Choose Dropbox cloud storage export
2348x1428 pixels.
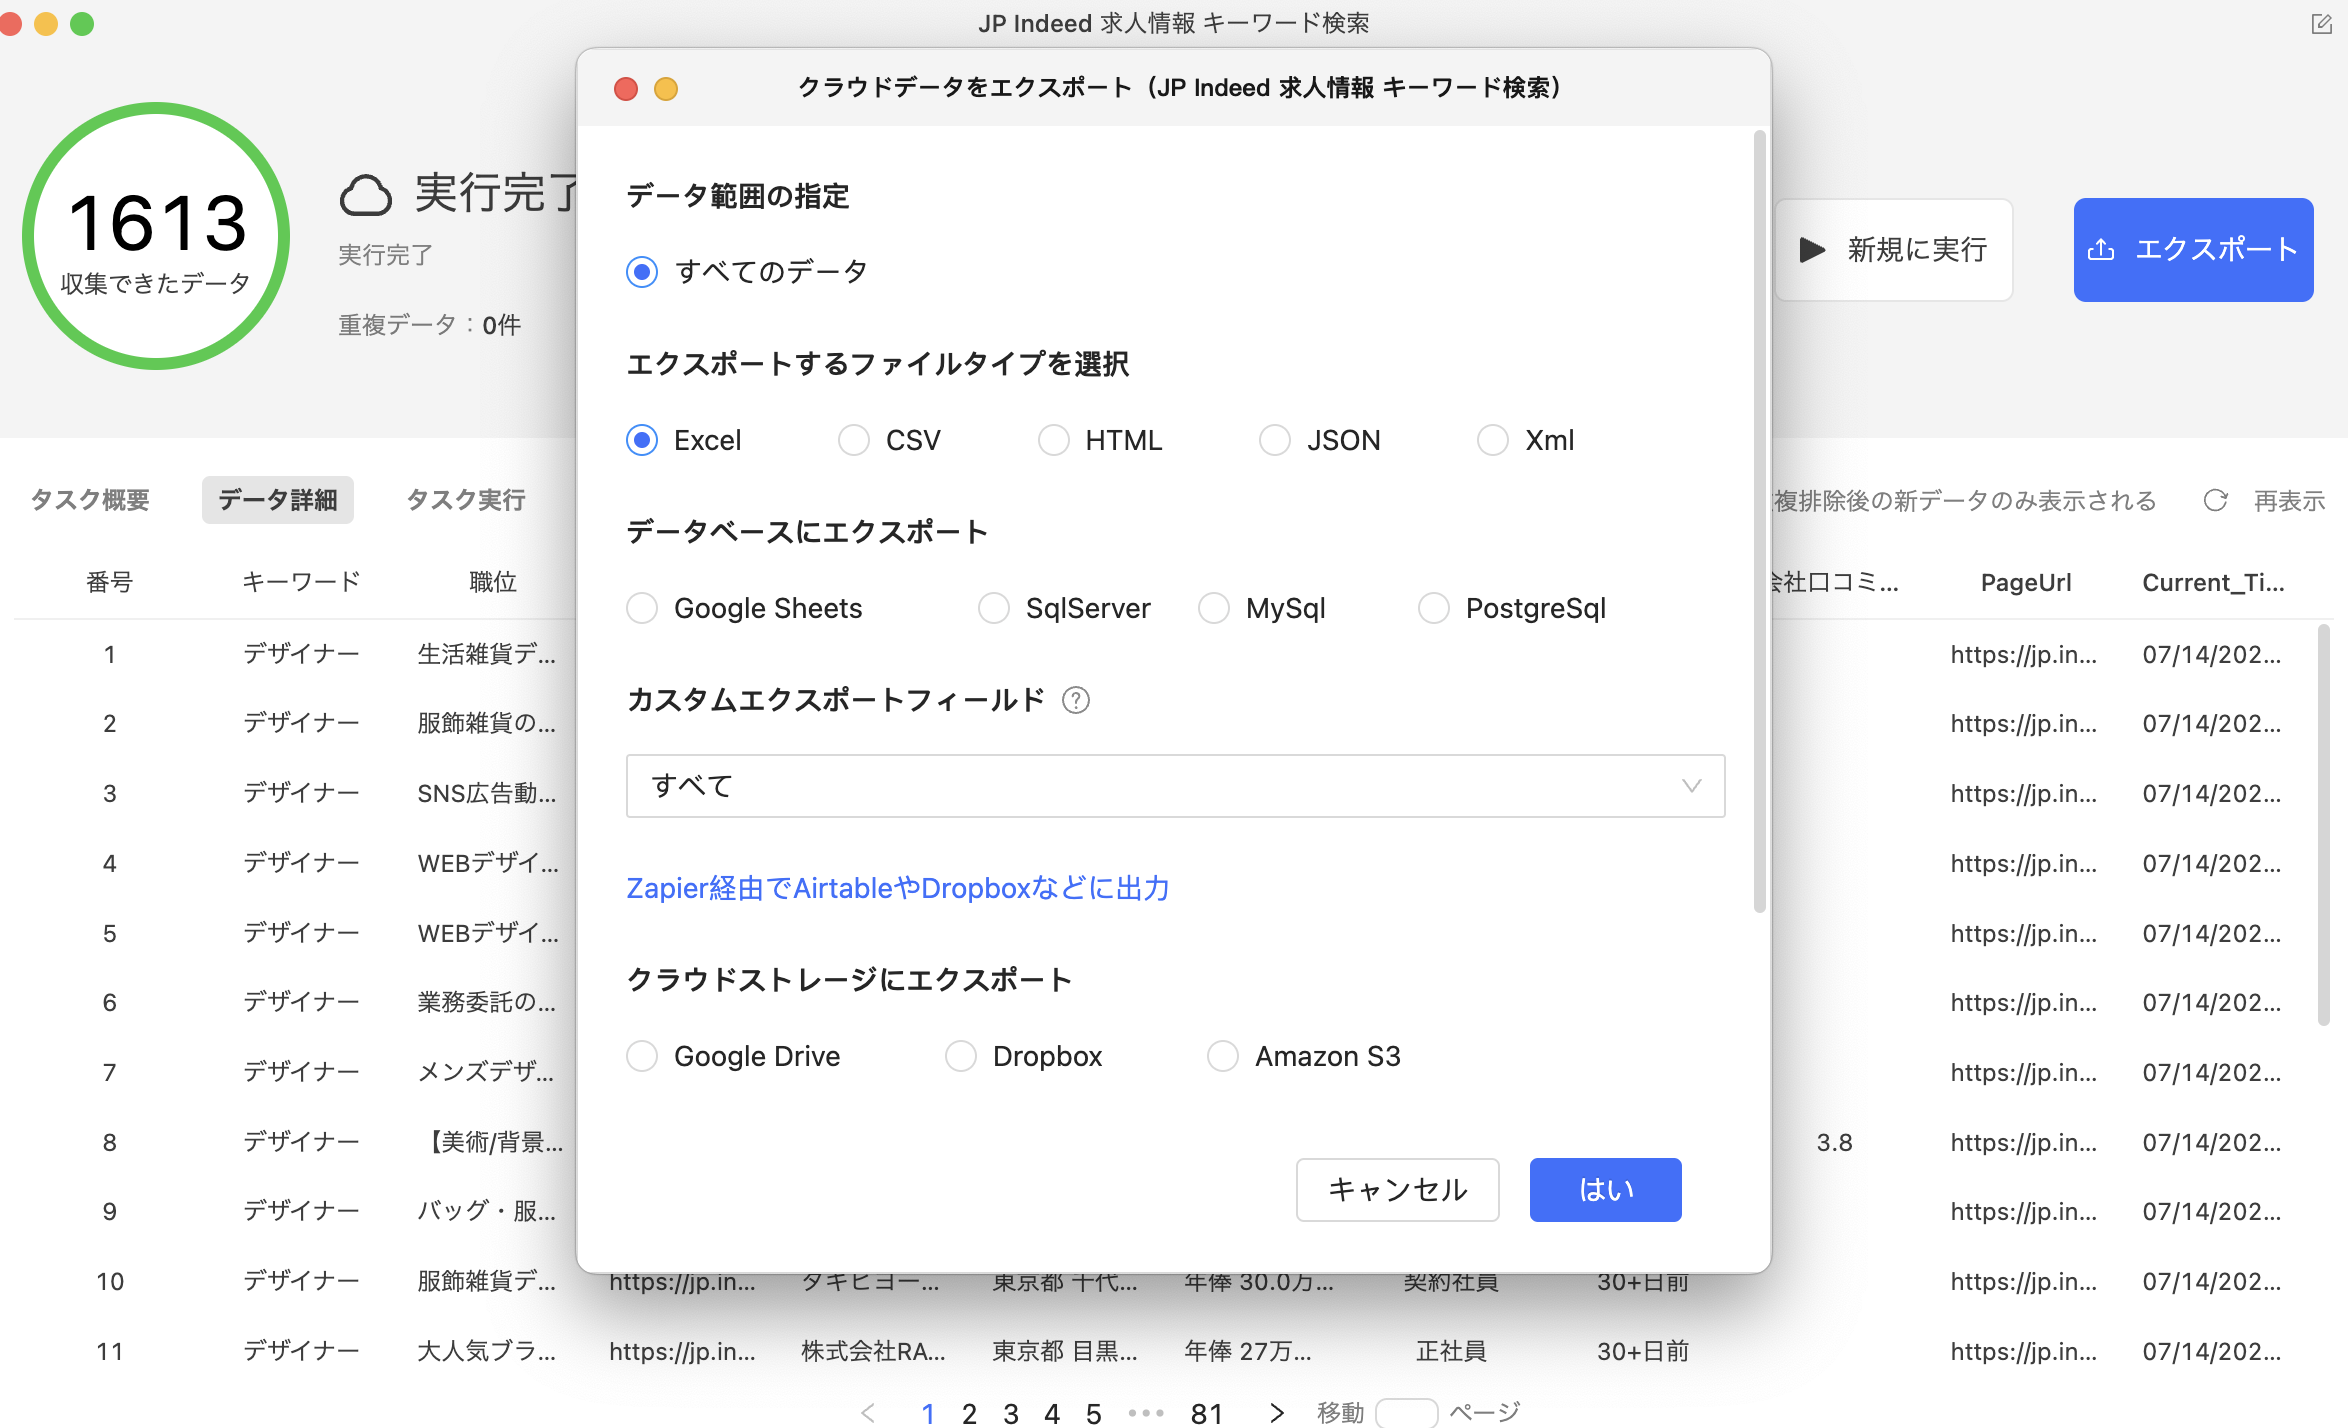(x=961, y=1056)
